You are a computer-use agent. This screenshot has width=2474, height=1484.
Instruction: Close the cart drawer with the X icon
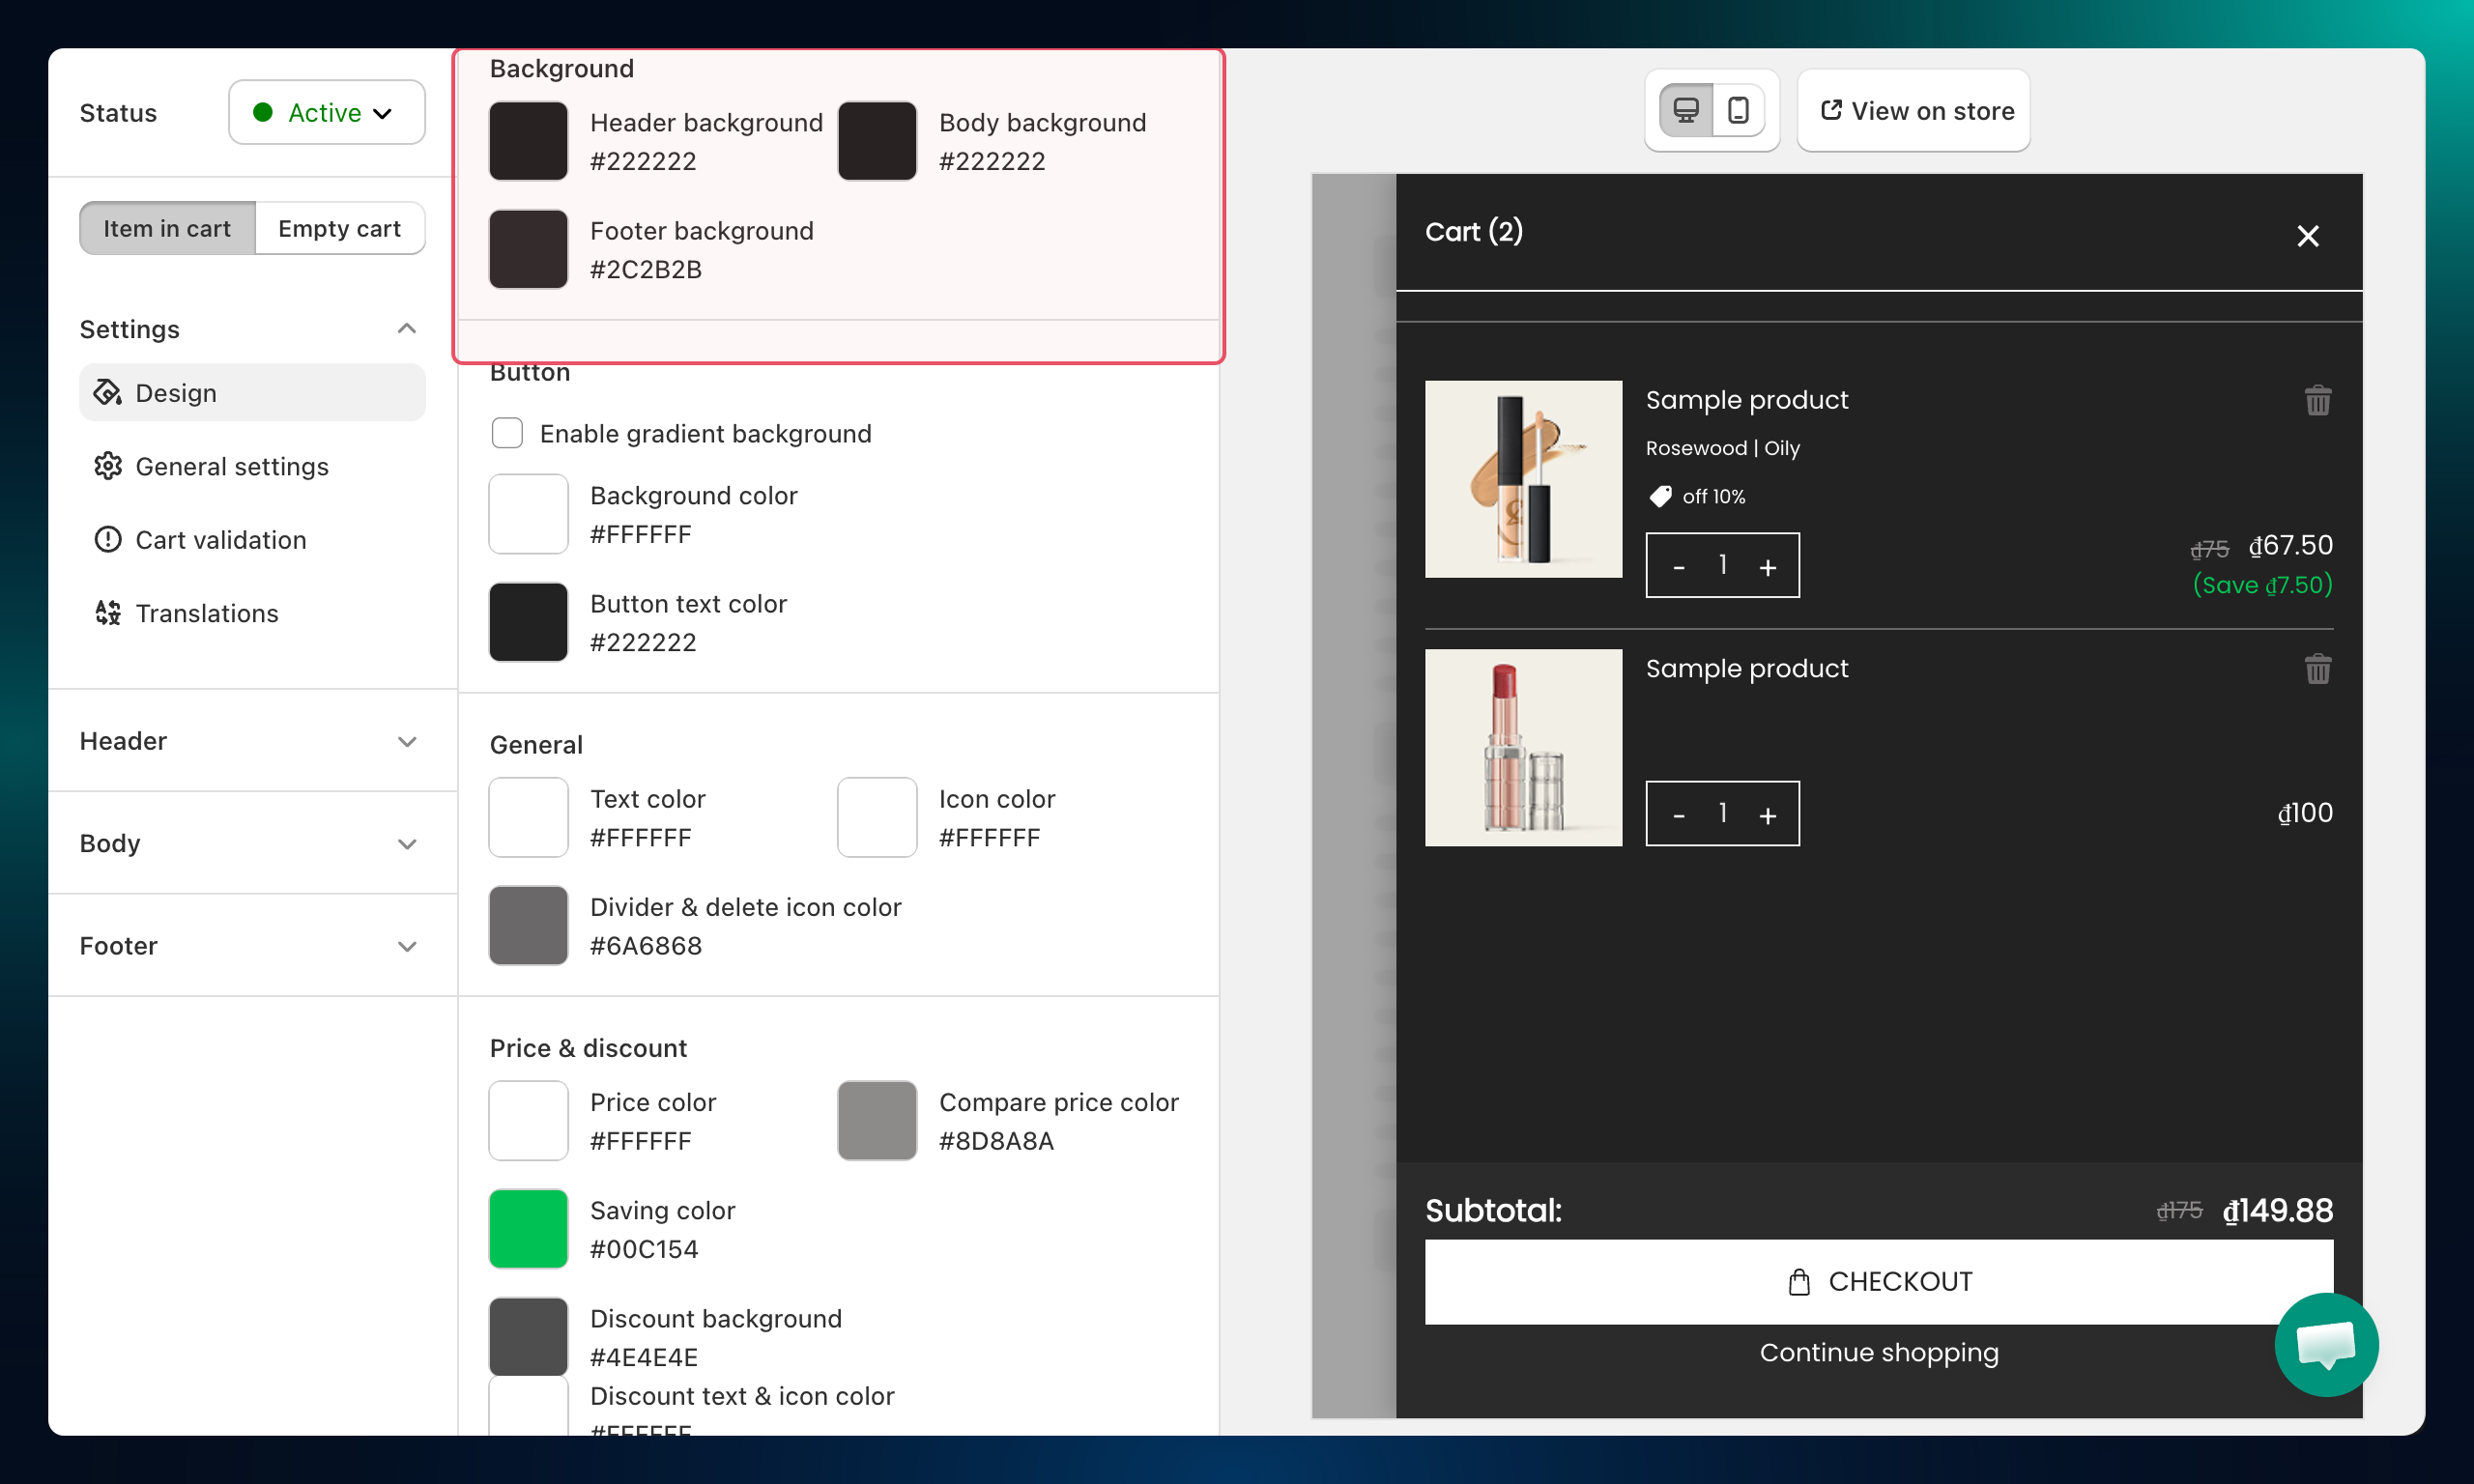2307,236
